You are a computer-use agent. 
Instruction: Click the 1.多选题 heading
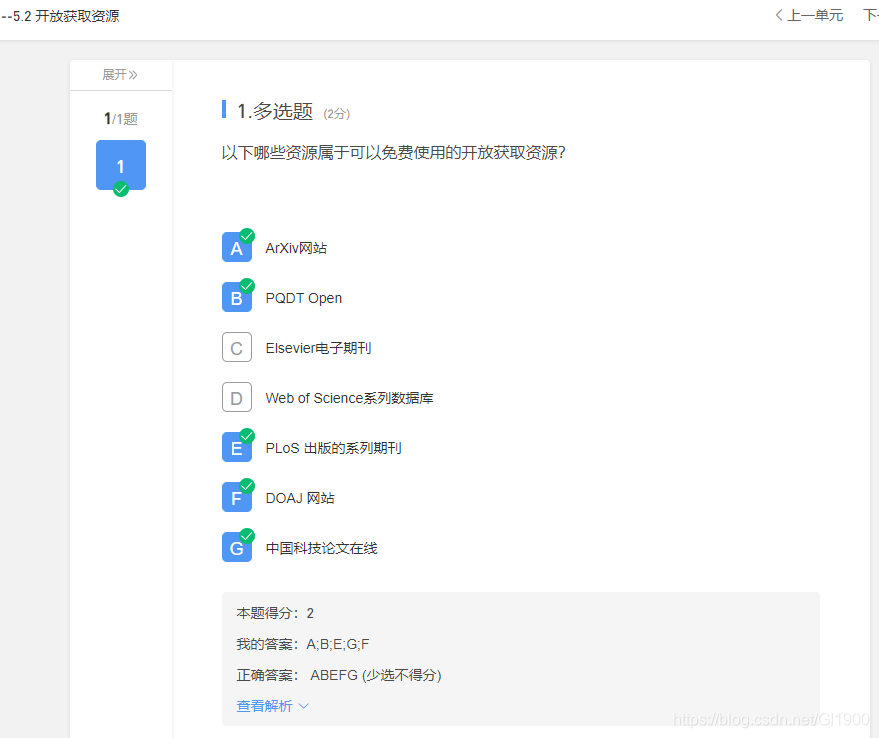point(275,111)
